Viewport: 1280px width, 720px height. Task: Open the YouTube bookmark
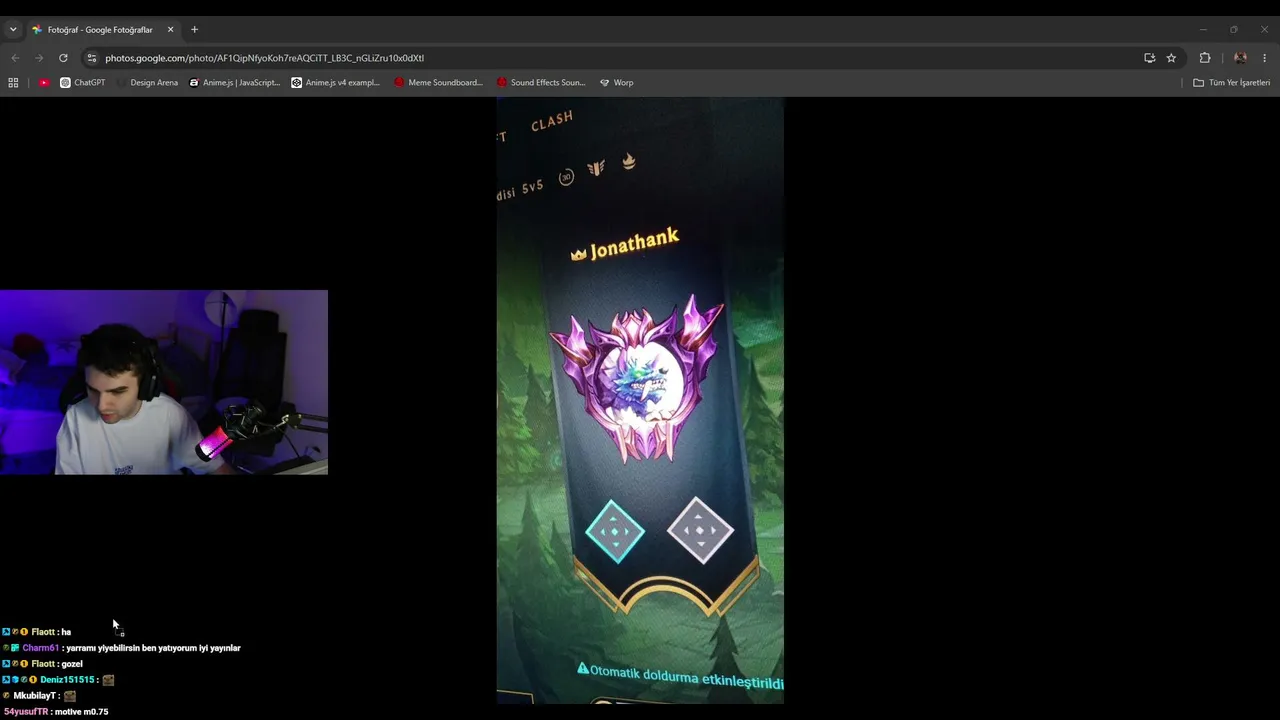click(44, 83)
